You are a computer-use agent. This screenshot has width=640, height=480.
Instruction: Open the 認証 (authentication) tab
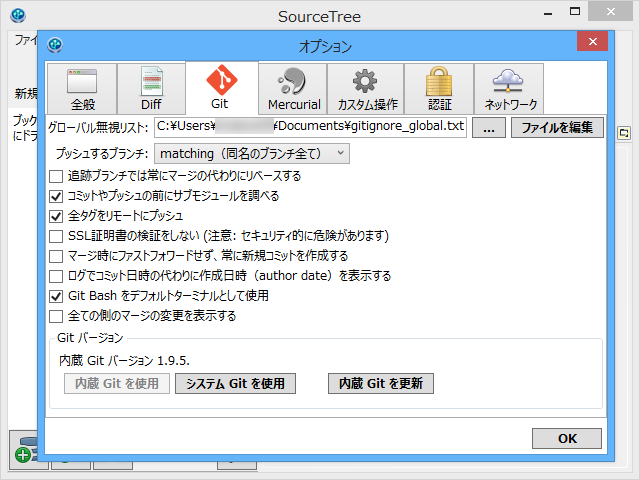[439, 89]
